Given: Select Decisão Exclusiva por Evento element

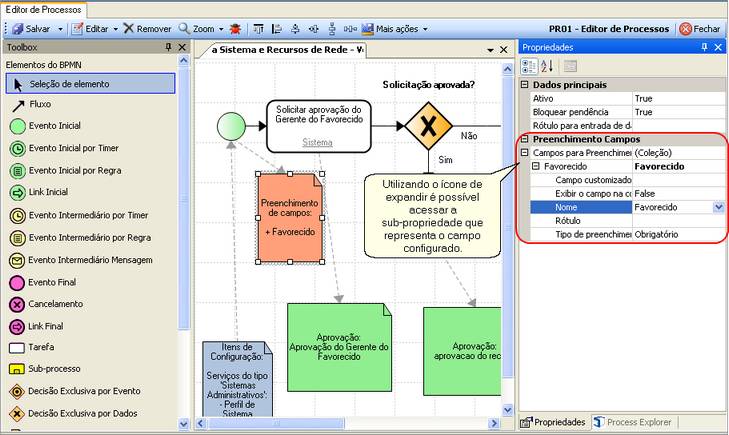Looking at the screenshot, I should tap(75, 391).
